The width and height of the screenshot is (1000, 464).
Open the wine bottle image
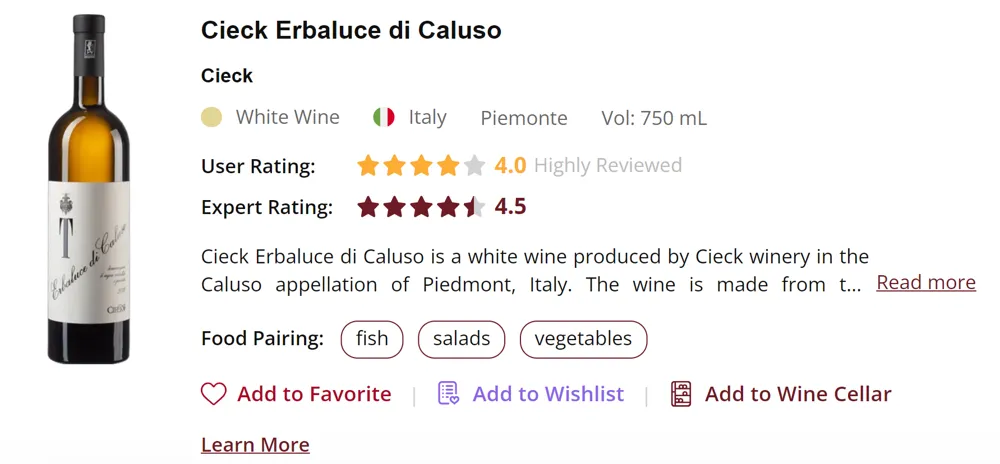(90, 190)
